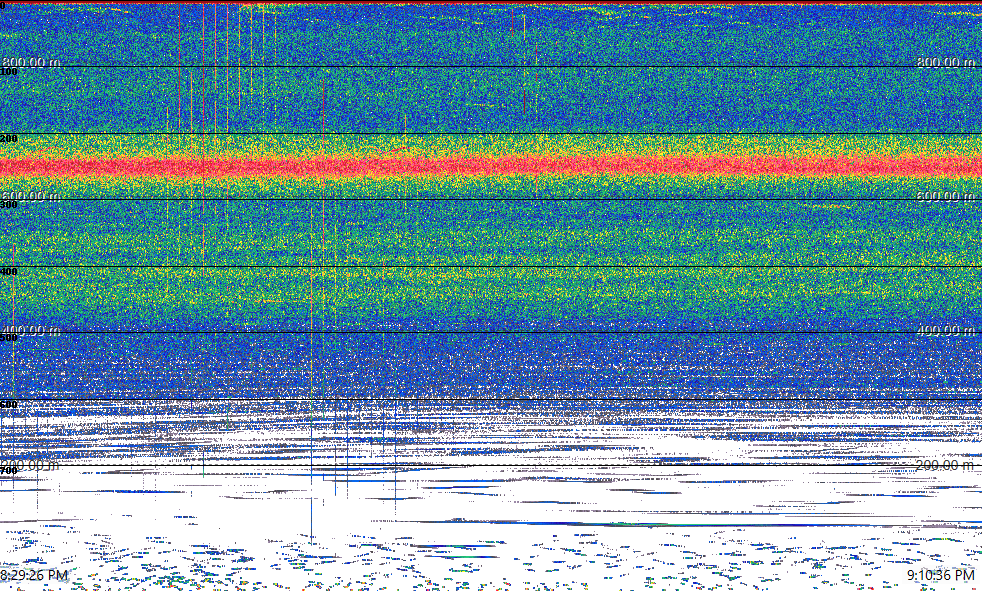
Task: Click the '9:10:36 PM' end timestamp
Action: [941, 575]
